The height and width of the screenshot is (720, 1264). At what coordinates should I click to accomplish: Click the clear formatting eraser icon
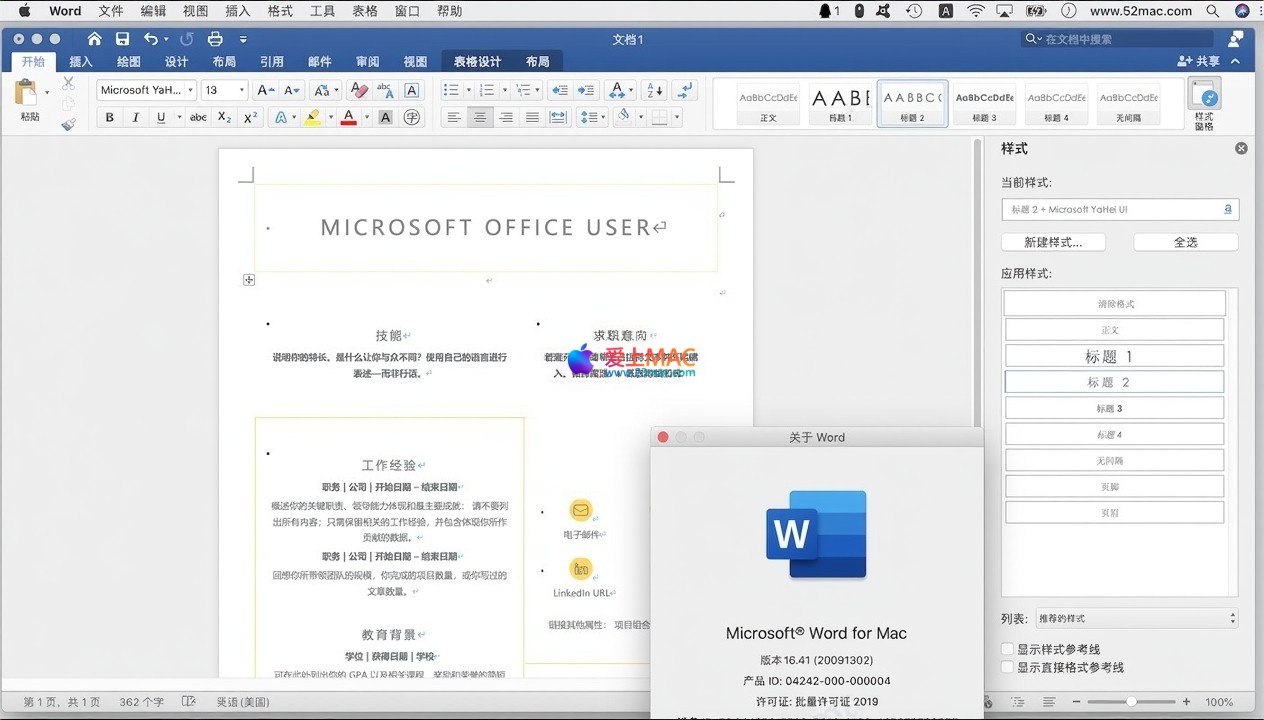click(x=358, y=90)
